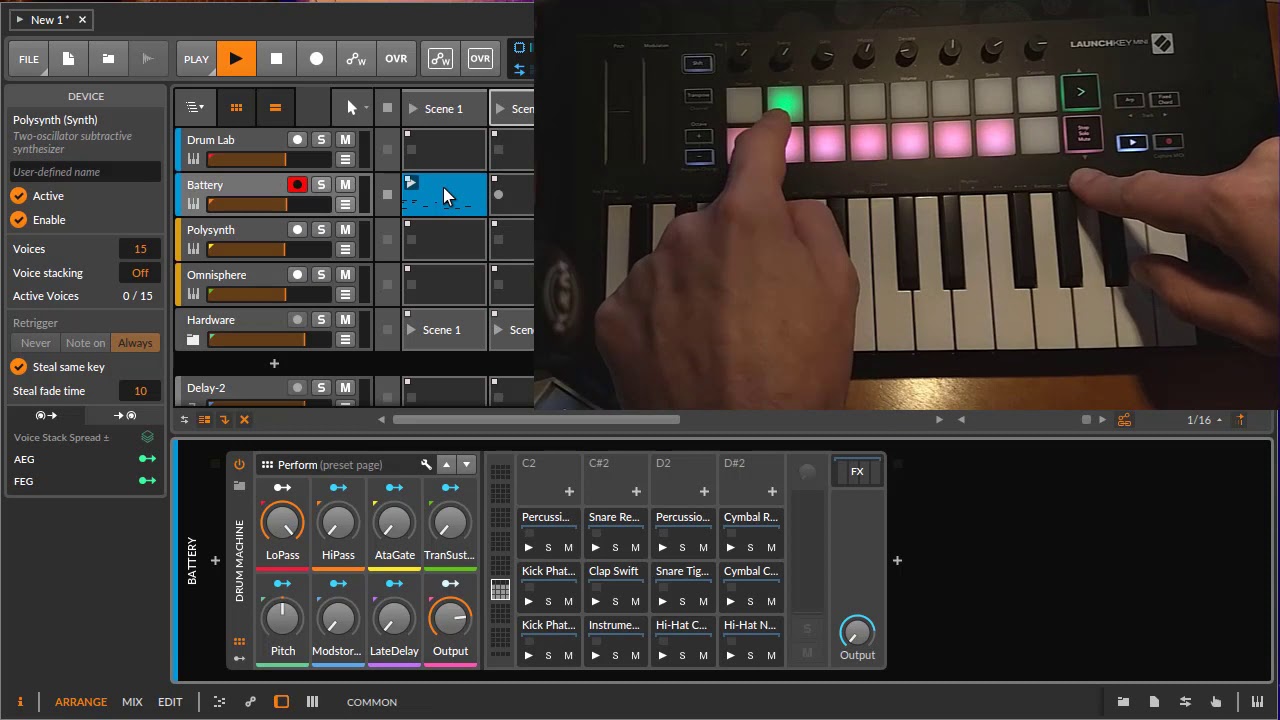This screenshot has height=720, width=1280.
Task: Open the FILE menu
Action: (x=29, y=59)
